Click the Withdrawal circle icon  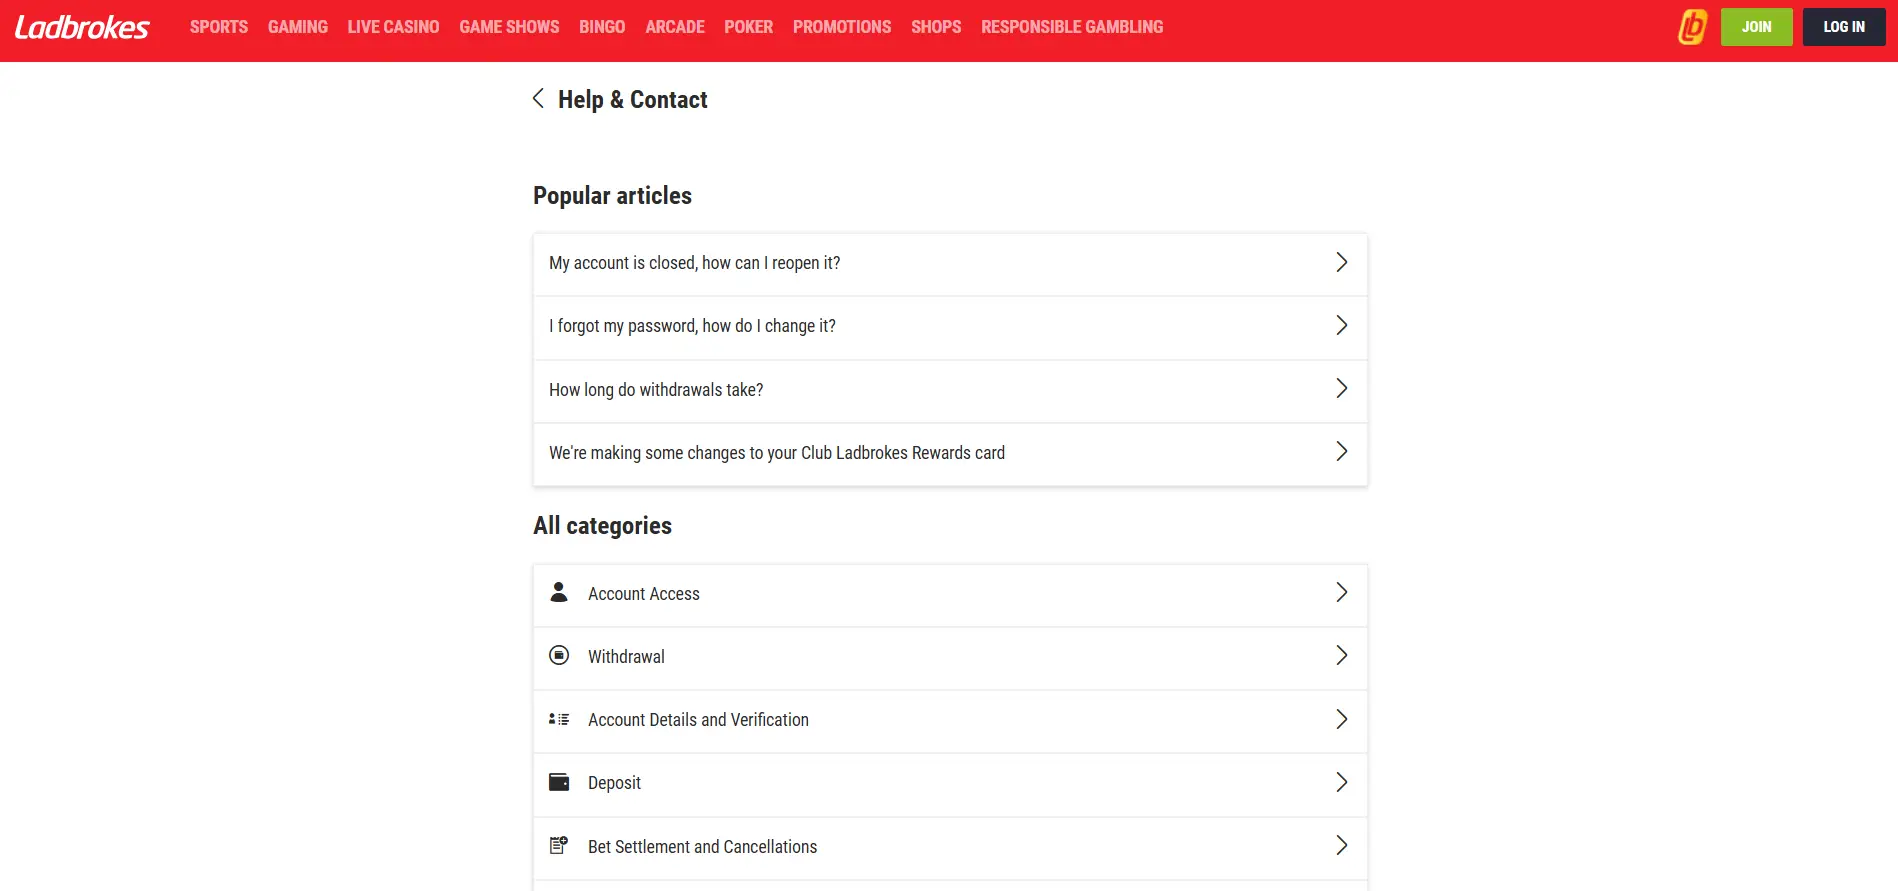pos(559,655)
